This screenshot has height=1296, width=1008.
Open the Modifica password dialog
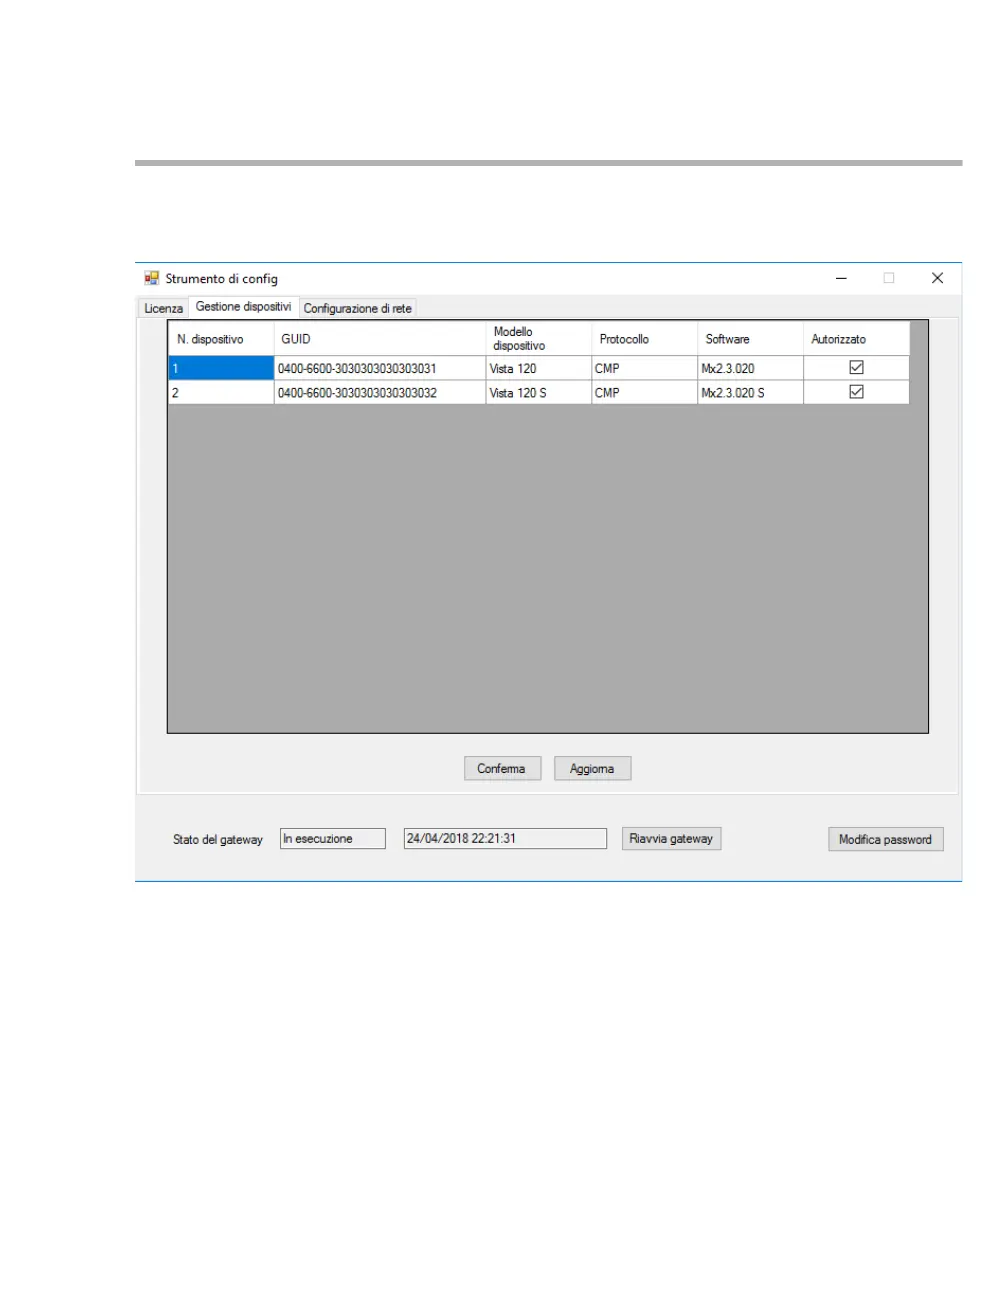point(885,839)
